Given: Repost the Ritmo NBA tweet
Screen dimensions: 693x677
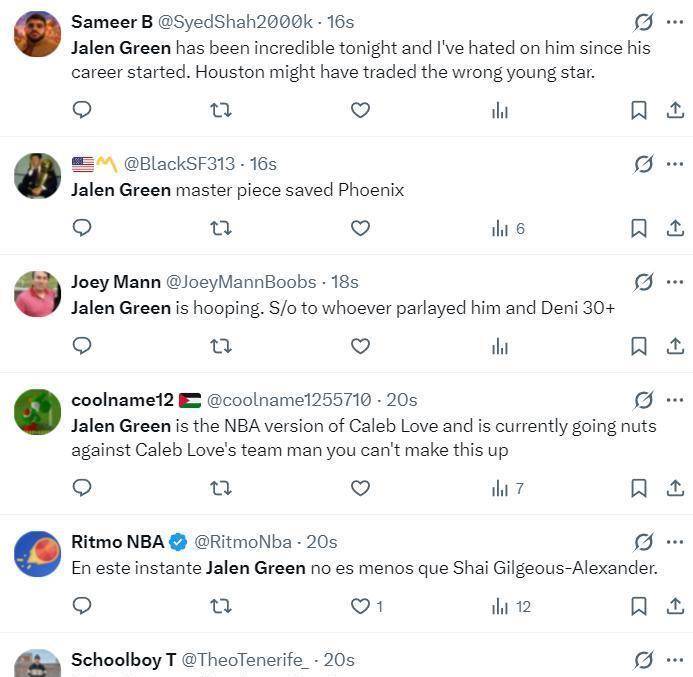Looking at the screenshot, I should (x=220, y=606).
